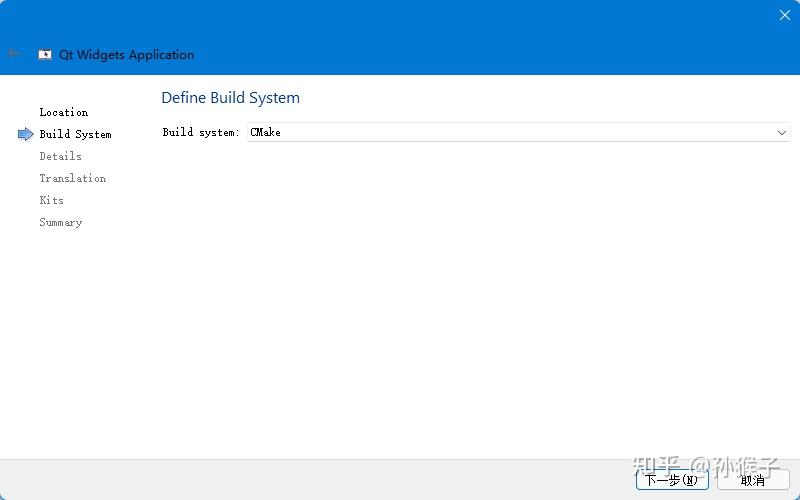Close the wizard with the X icon
The height and width of the screenshot is (500, 800).
click(785, 15)
